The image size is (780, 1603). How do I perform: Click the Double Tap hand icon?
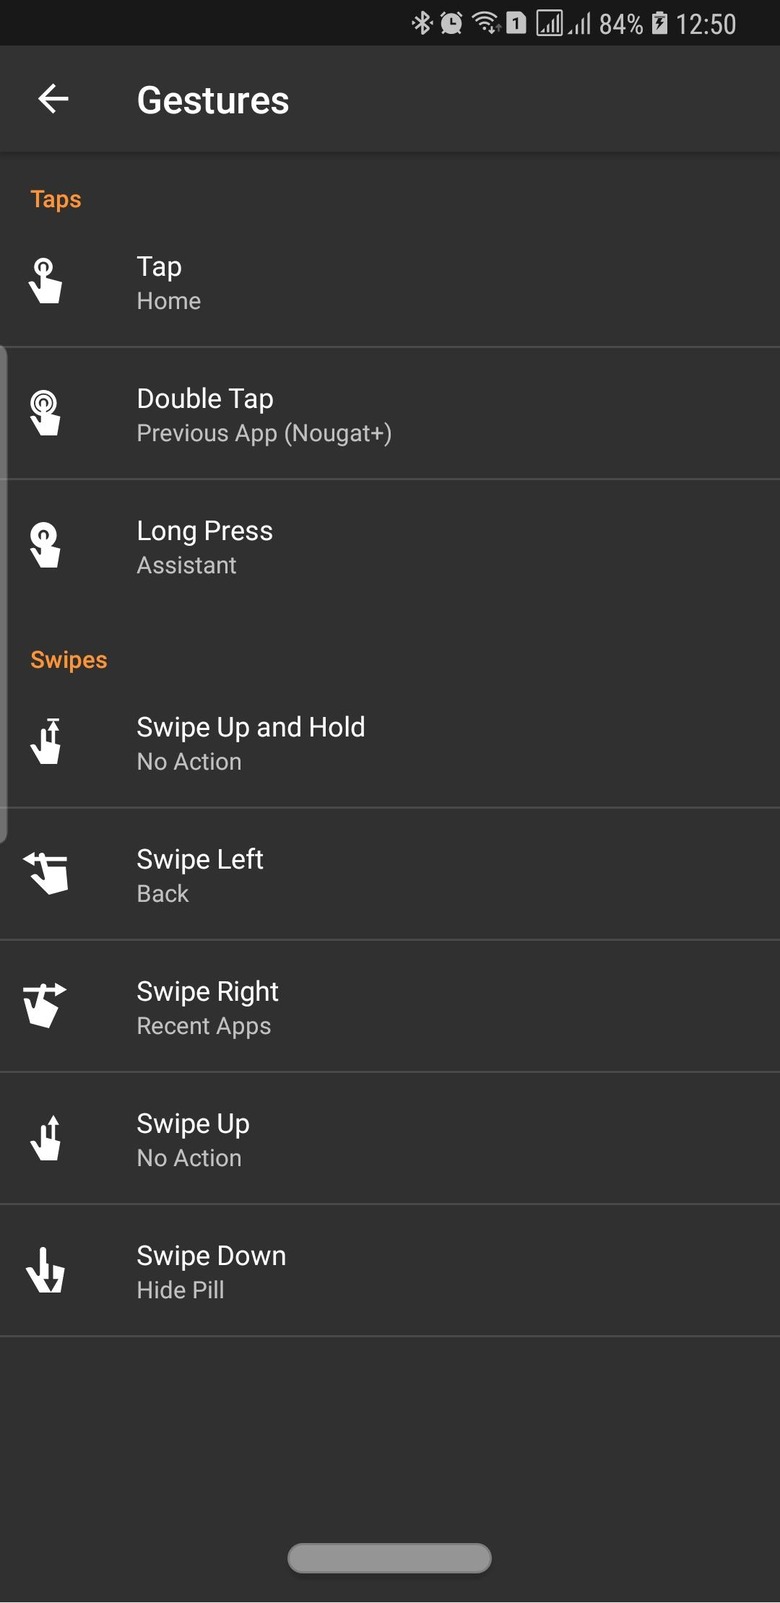click(45, 413)
